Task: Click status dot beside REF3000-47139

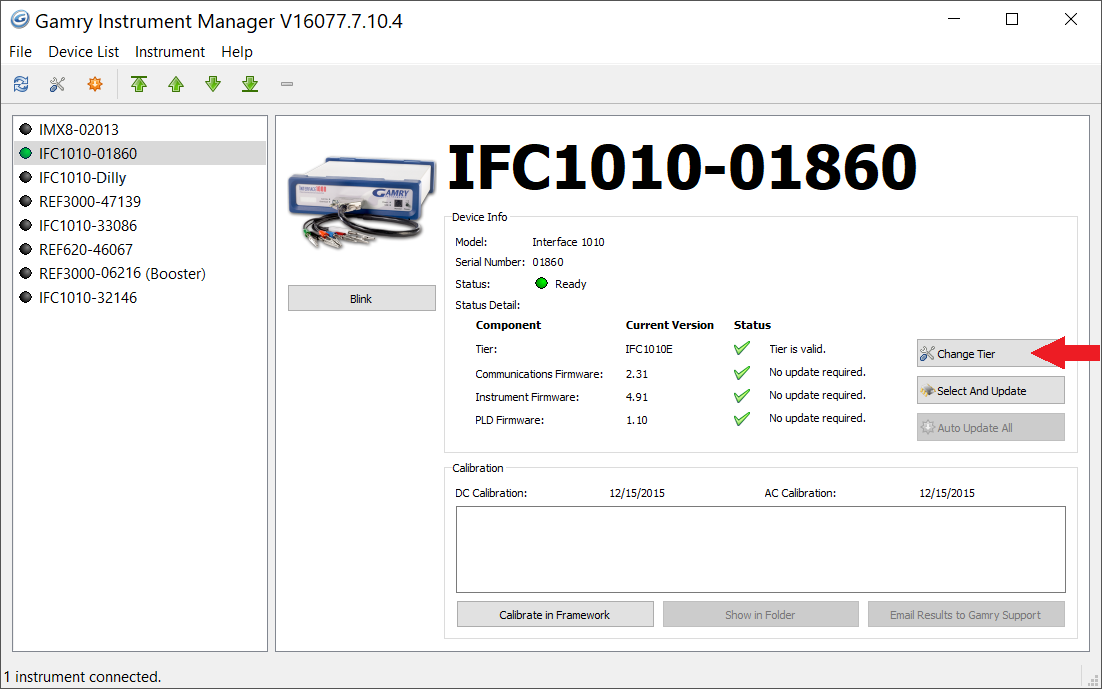Action: pyautogui.click(x=26, y=201)
